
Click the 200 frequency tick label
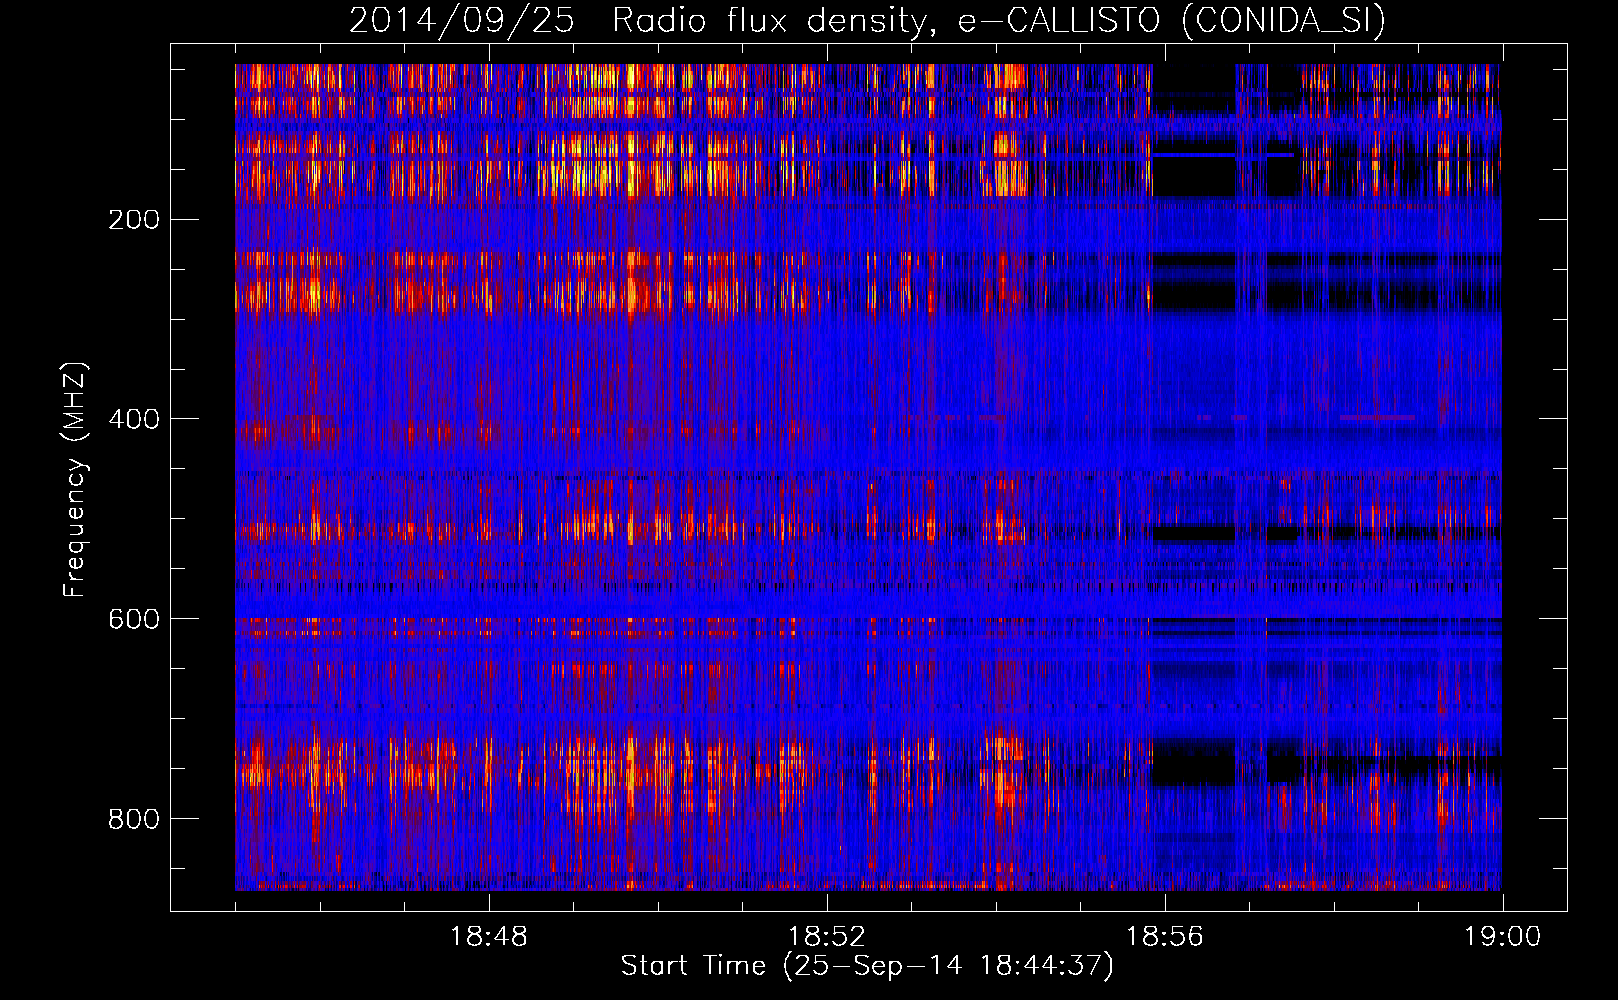point(133,220)
